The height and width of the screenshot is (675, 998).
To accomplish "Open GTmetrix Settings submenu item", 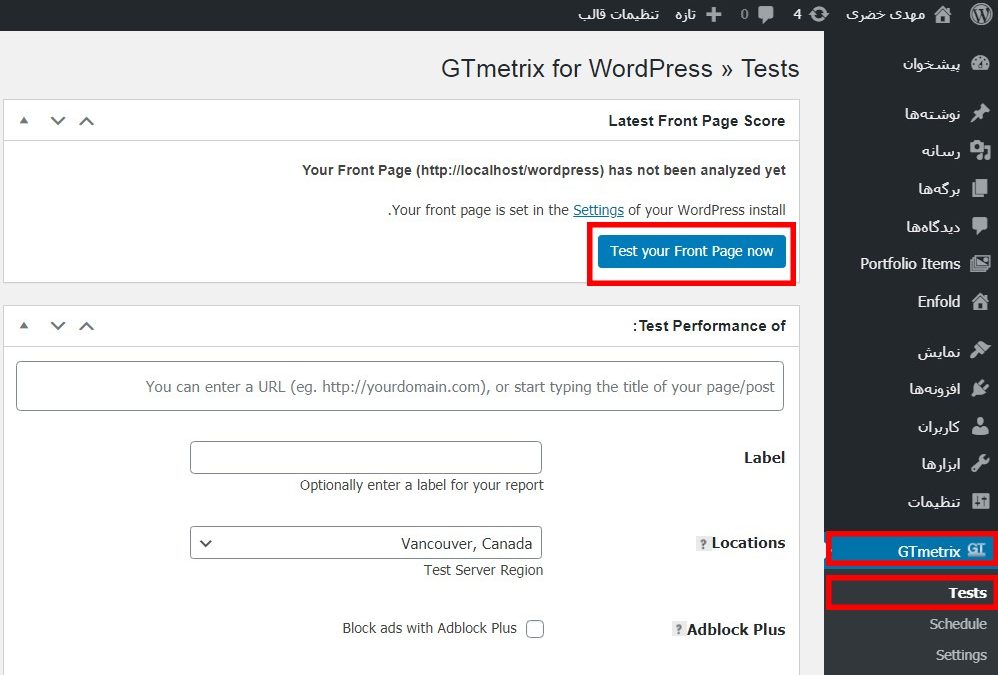I will 961,655.
